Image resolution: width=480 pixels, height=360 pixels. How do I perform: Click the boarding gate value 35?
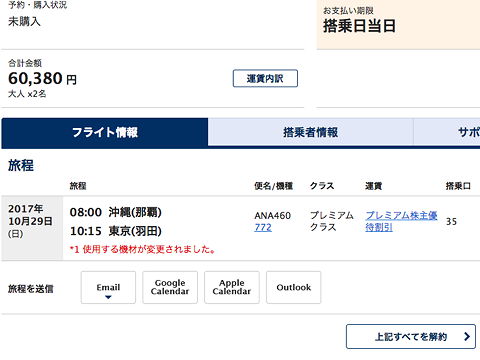(x=451, y=222)
